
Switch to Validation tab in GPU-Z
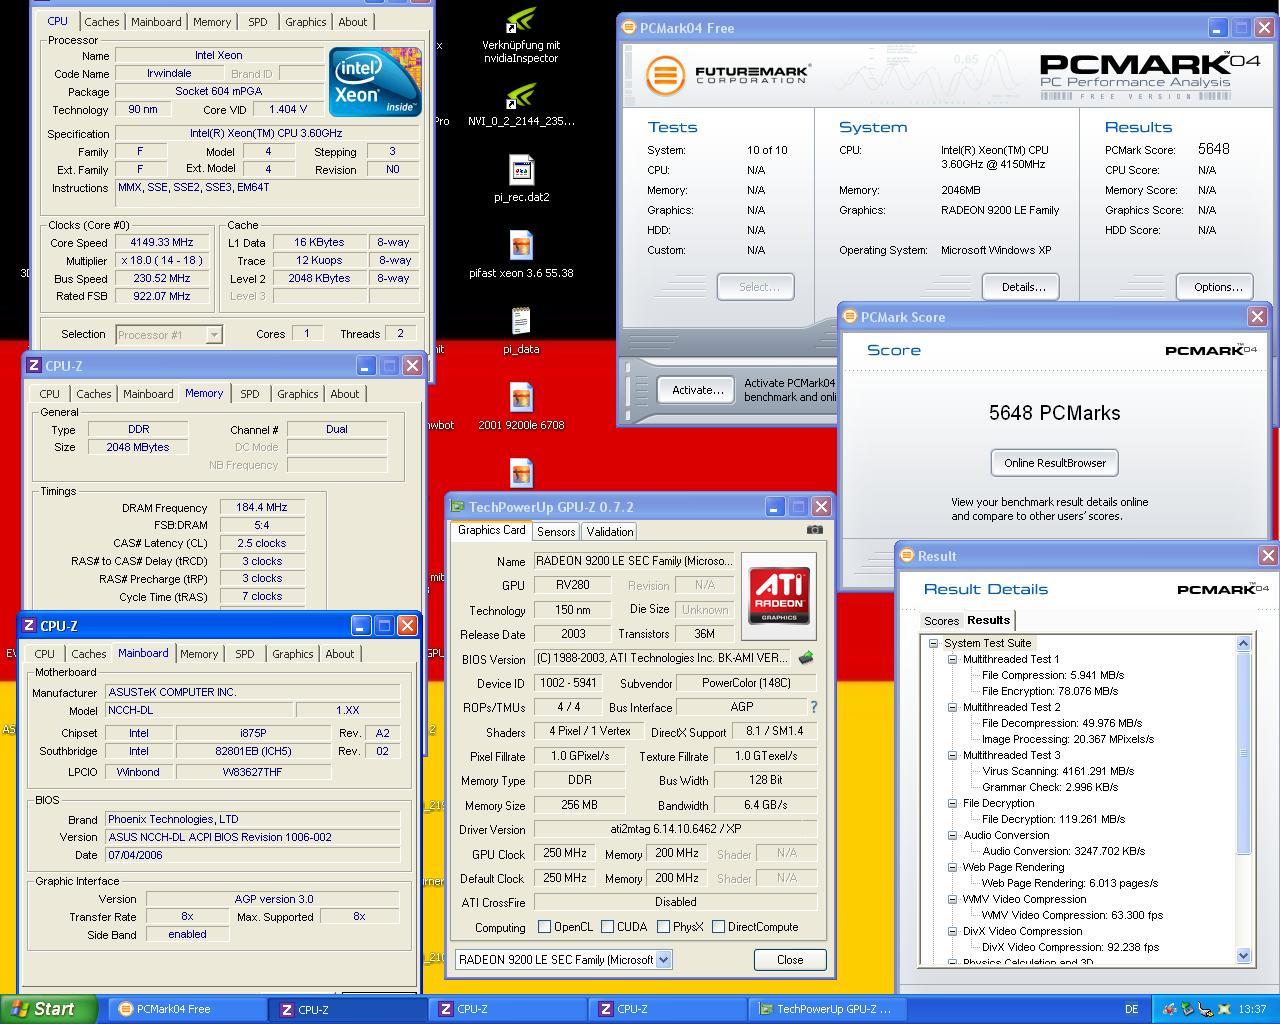(x=609, y=532)
